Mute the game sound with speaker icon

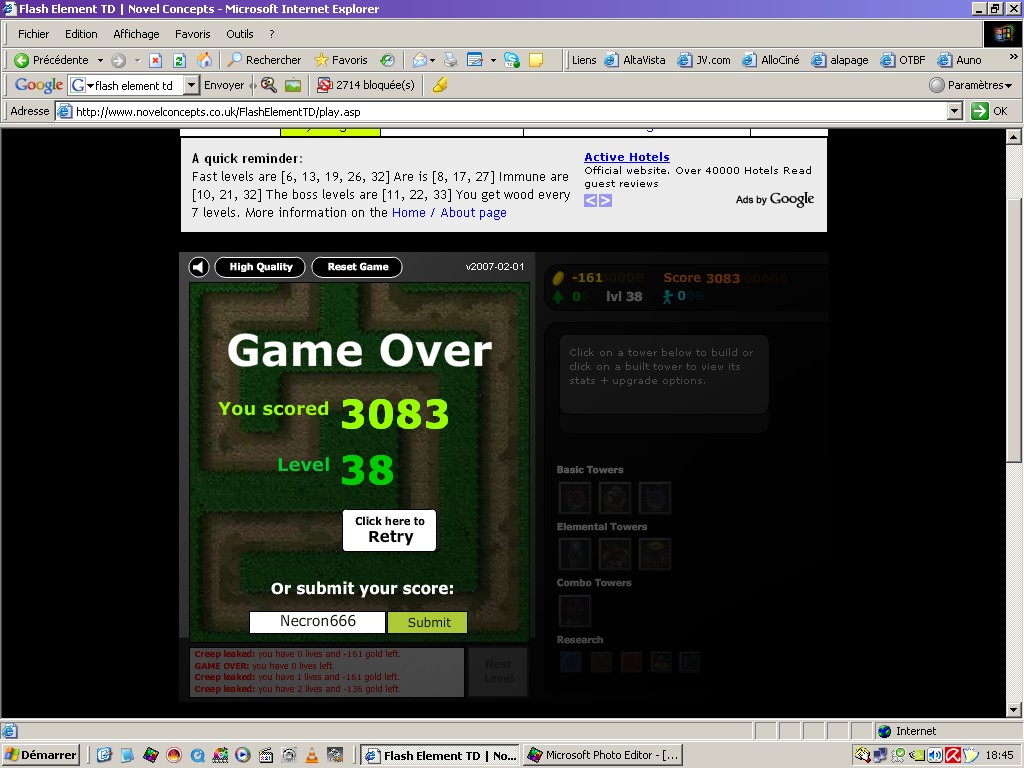199,267
